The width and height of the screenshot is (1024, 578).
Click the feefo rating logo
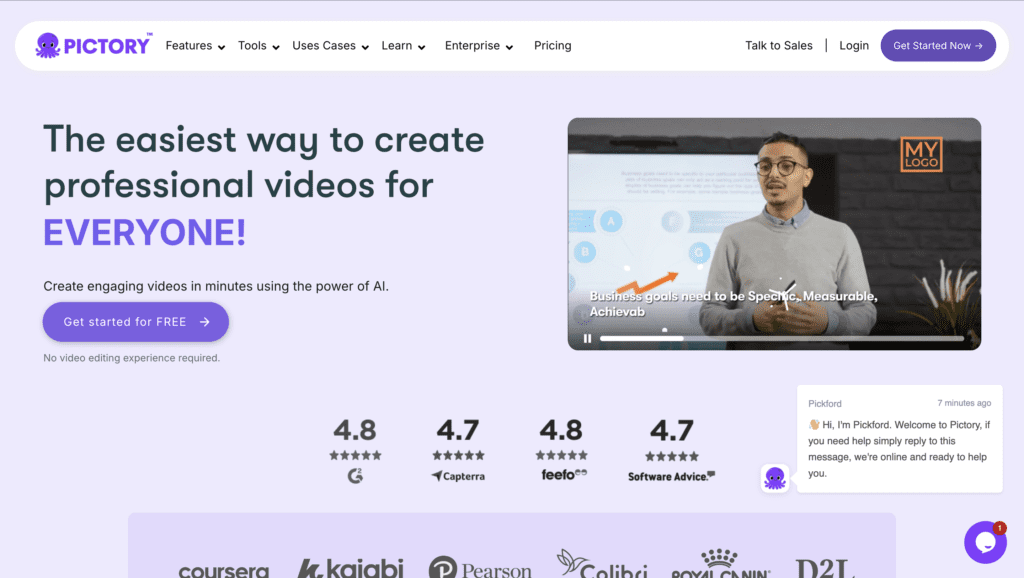pyautogui.click(x=564, y=475)
